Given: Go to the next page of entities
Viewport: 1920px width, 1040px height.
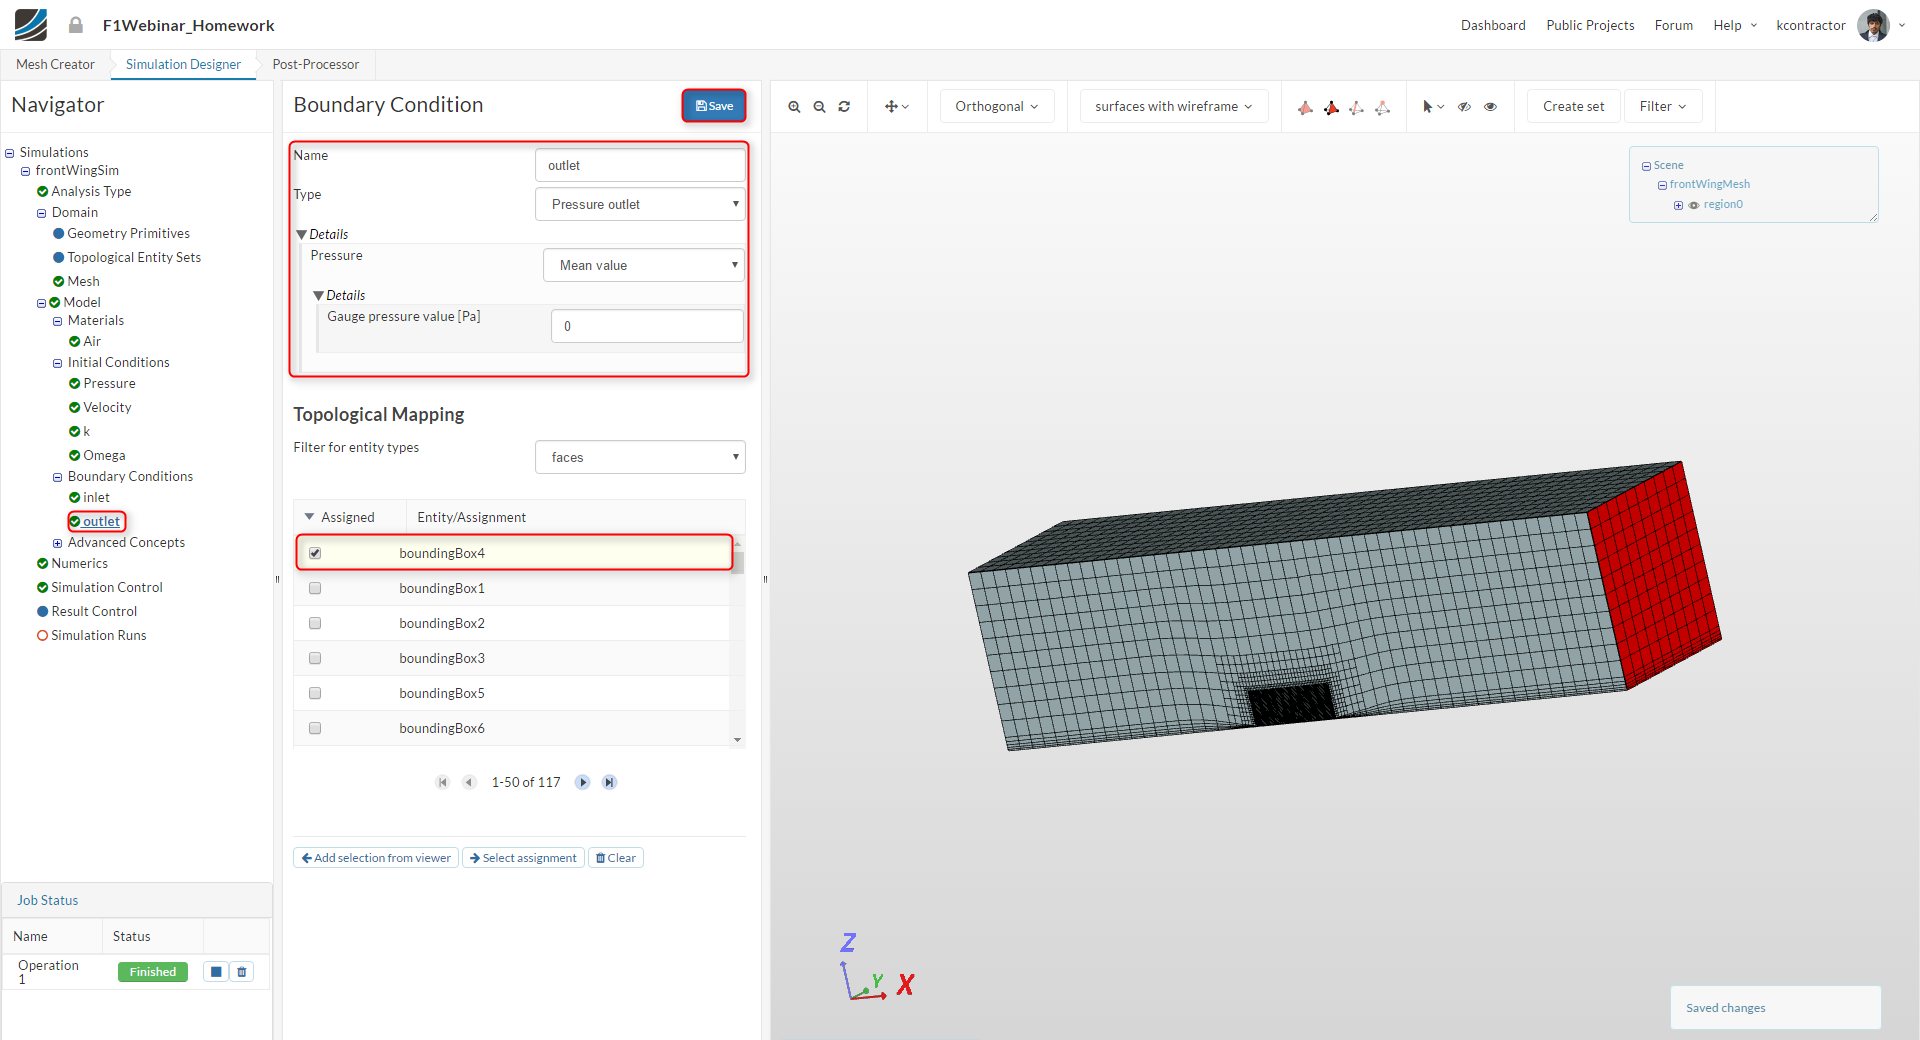Looking at the screenshot, I should (x=582, y=782).
